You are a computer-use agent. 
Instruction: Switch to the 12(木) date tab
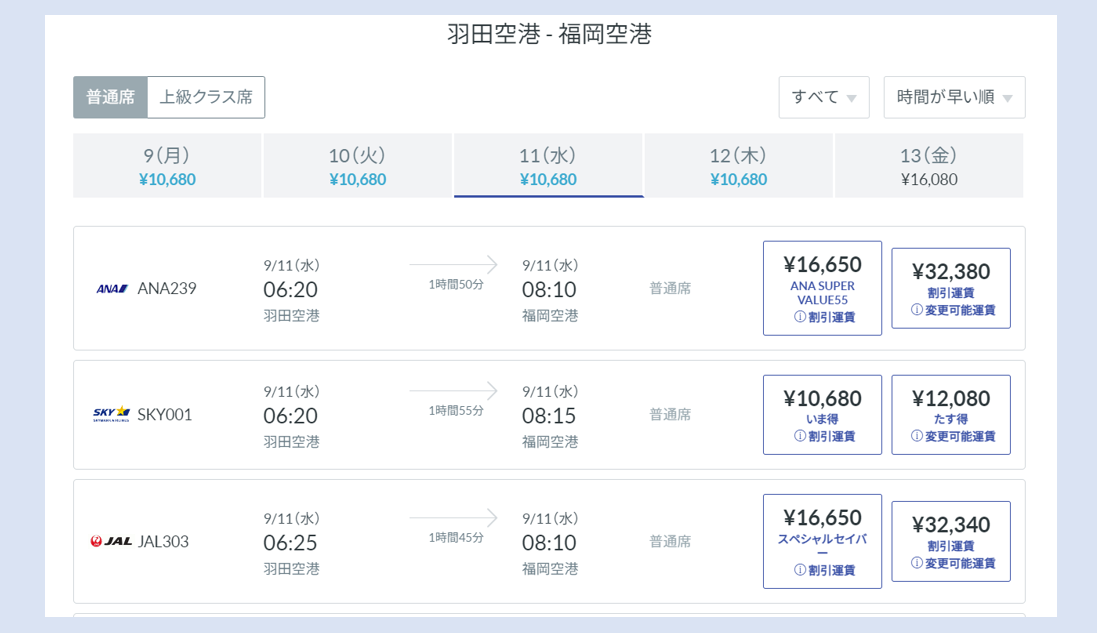[x=738, y=166]
